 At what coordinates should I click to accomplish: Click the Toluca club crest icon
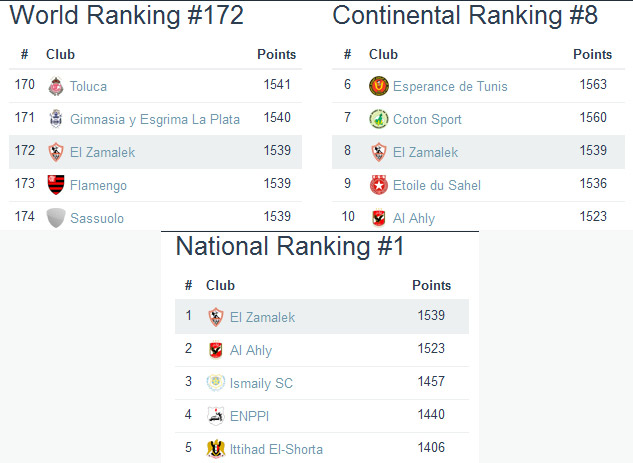pyautogui.click(x=55, y=86)
